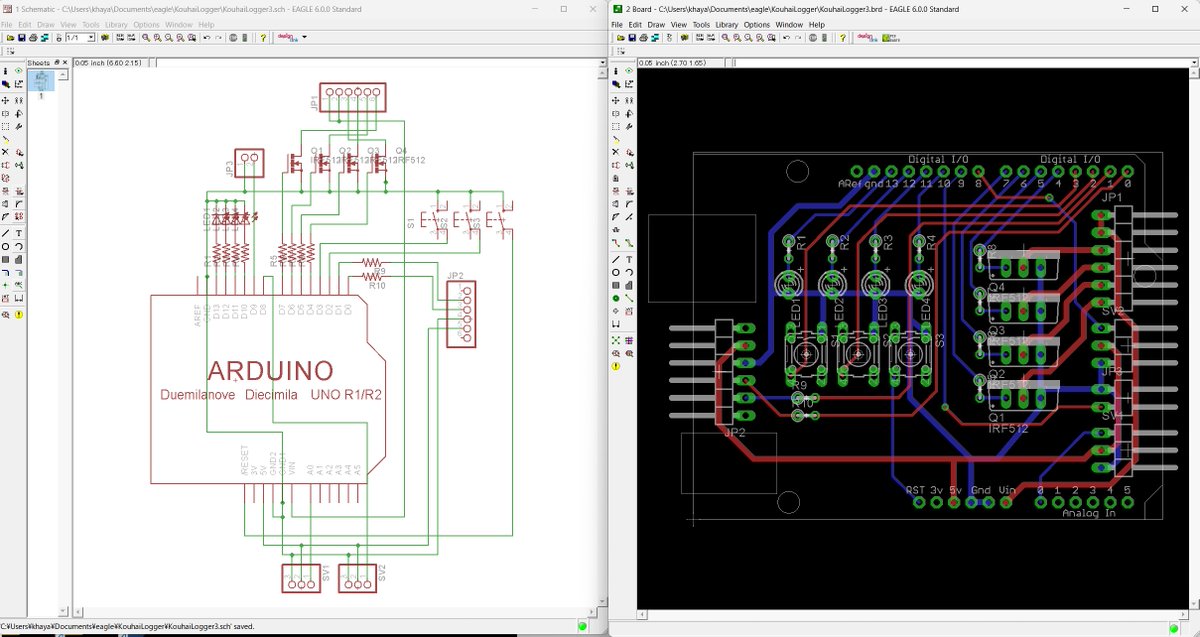Print icon in Board window toolbar
Screen dimensions: 1200x637
pos(643,38)
